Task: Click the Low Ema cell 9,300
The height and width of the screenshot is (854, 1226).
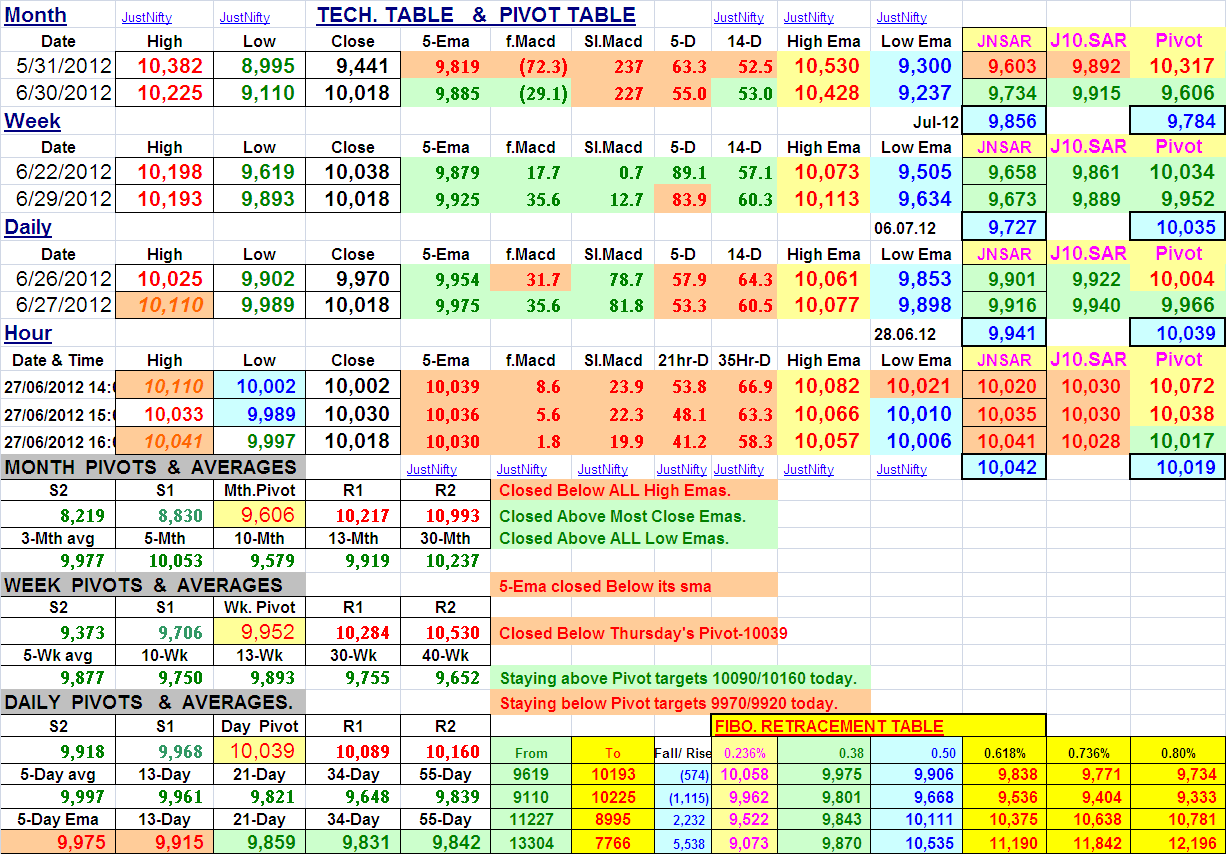Action: 916,67
